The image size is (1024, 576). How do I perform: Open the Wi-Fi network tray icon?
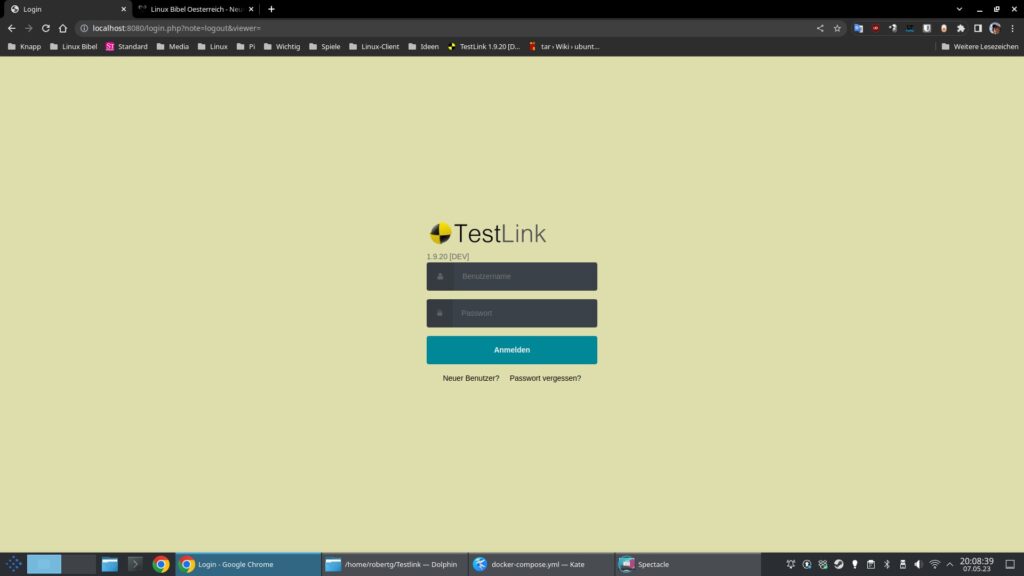click(x=935, y=564)
